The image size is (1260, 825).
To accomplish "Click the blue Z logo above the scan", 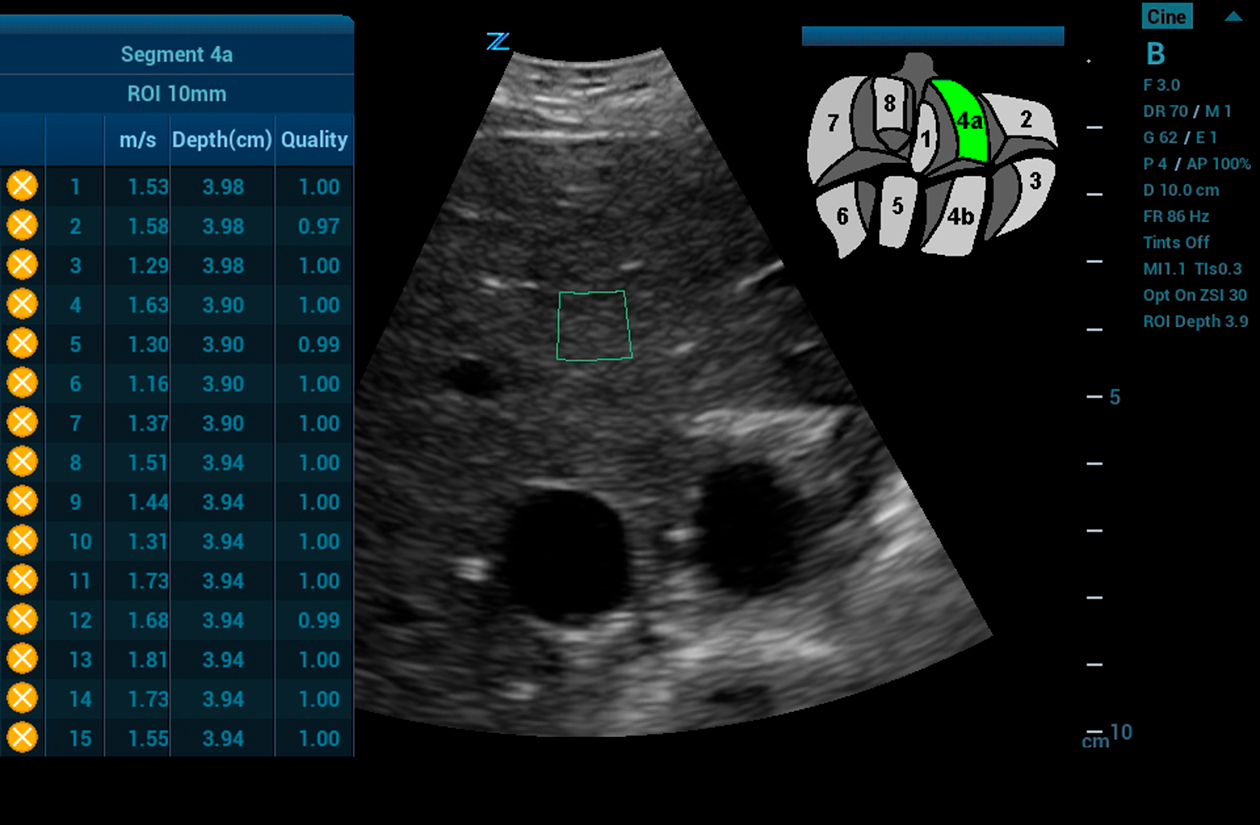I will pos(498,41).
